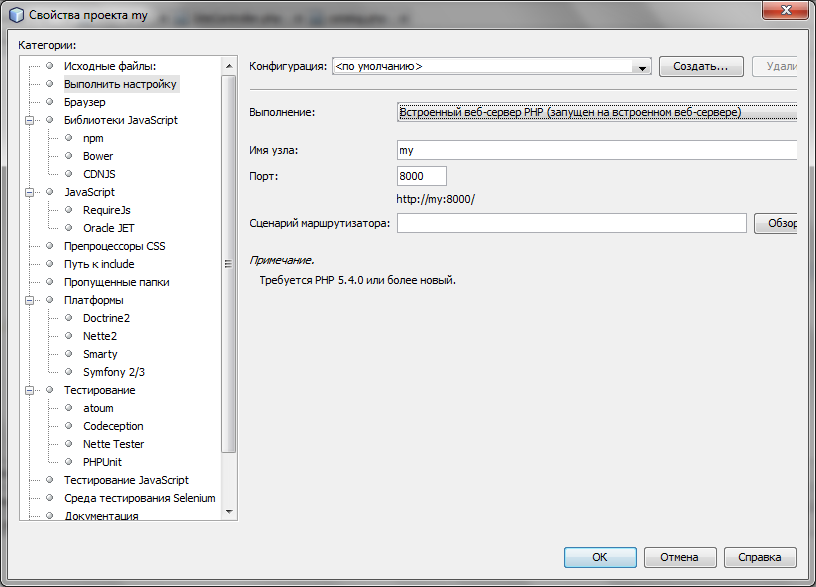Open help via the Справка button

760,557
